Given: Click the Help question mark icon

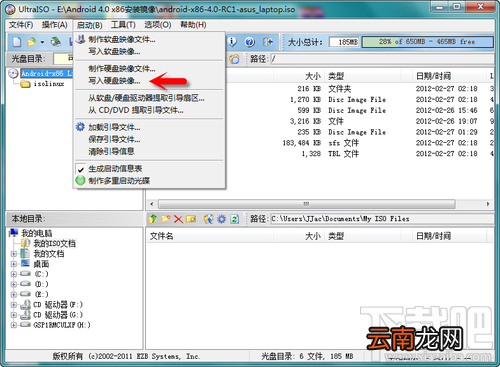Looking at the screenshot, I should click(x=250, y=42).
